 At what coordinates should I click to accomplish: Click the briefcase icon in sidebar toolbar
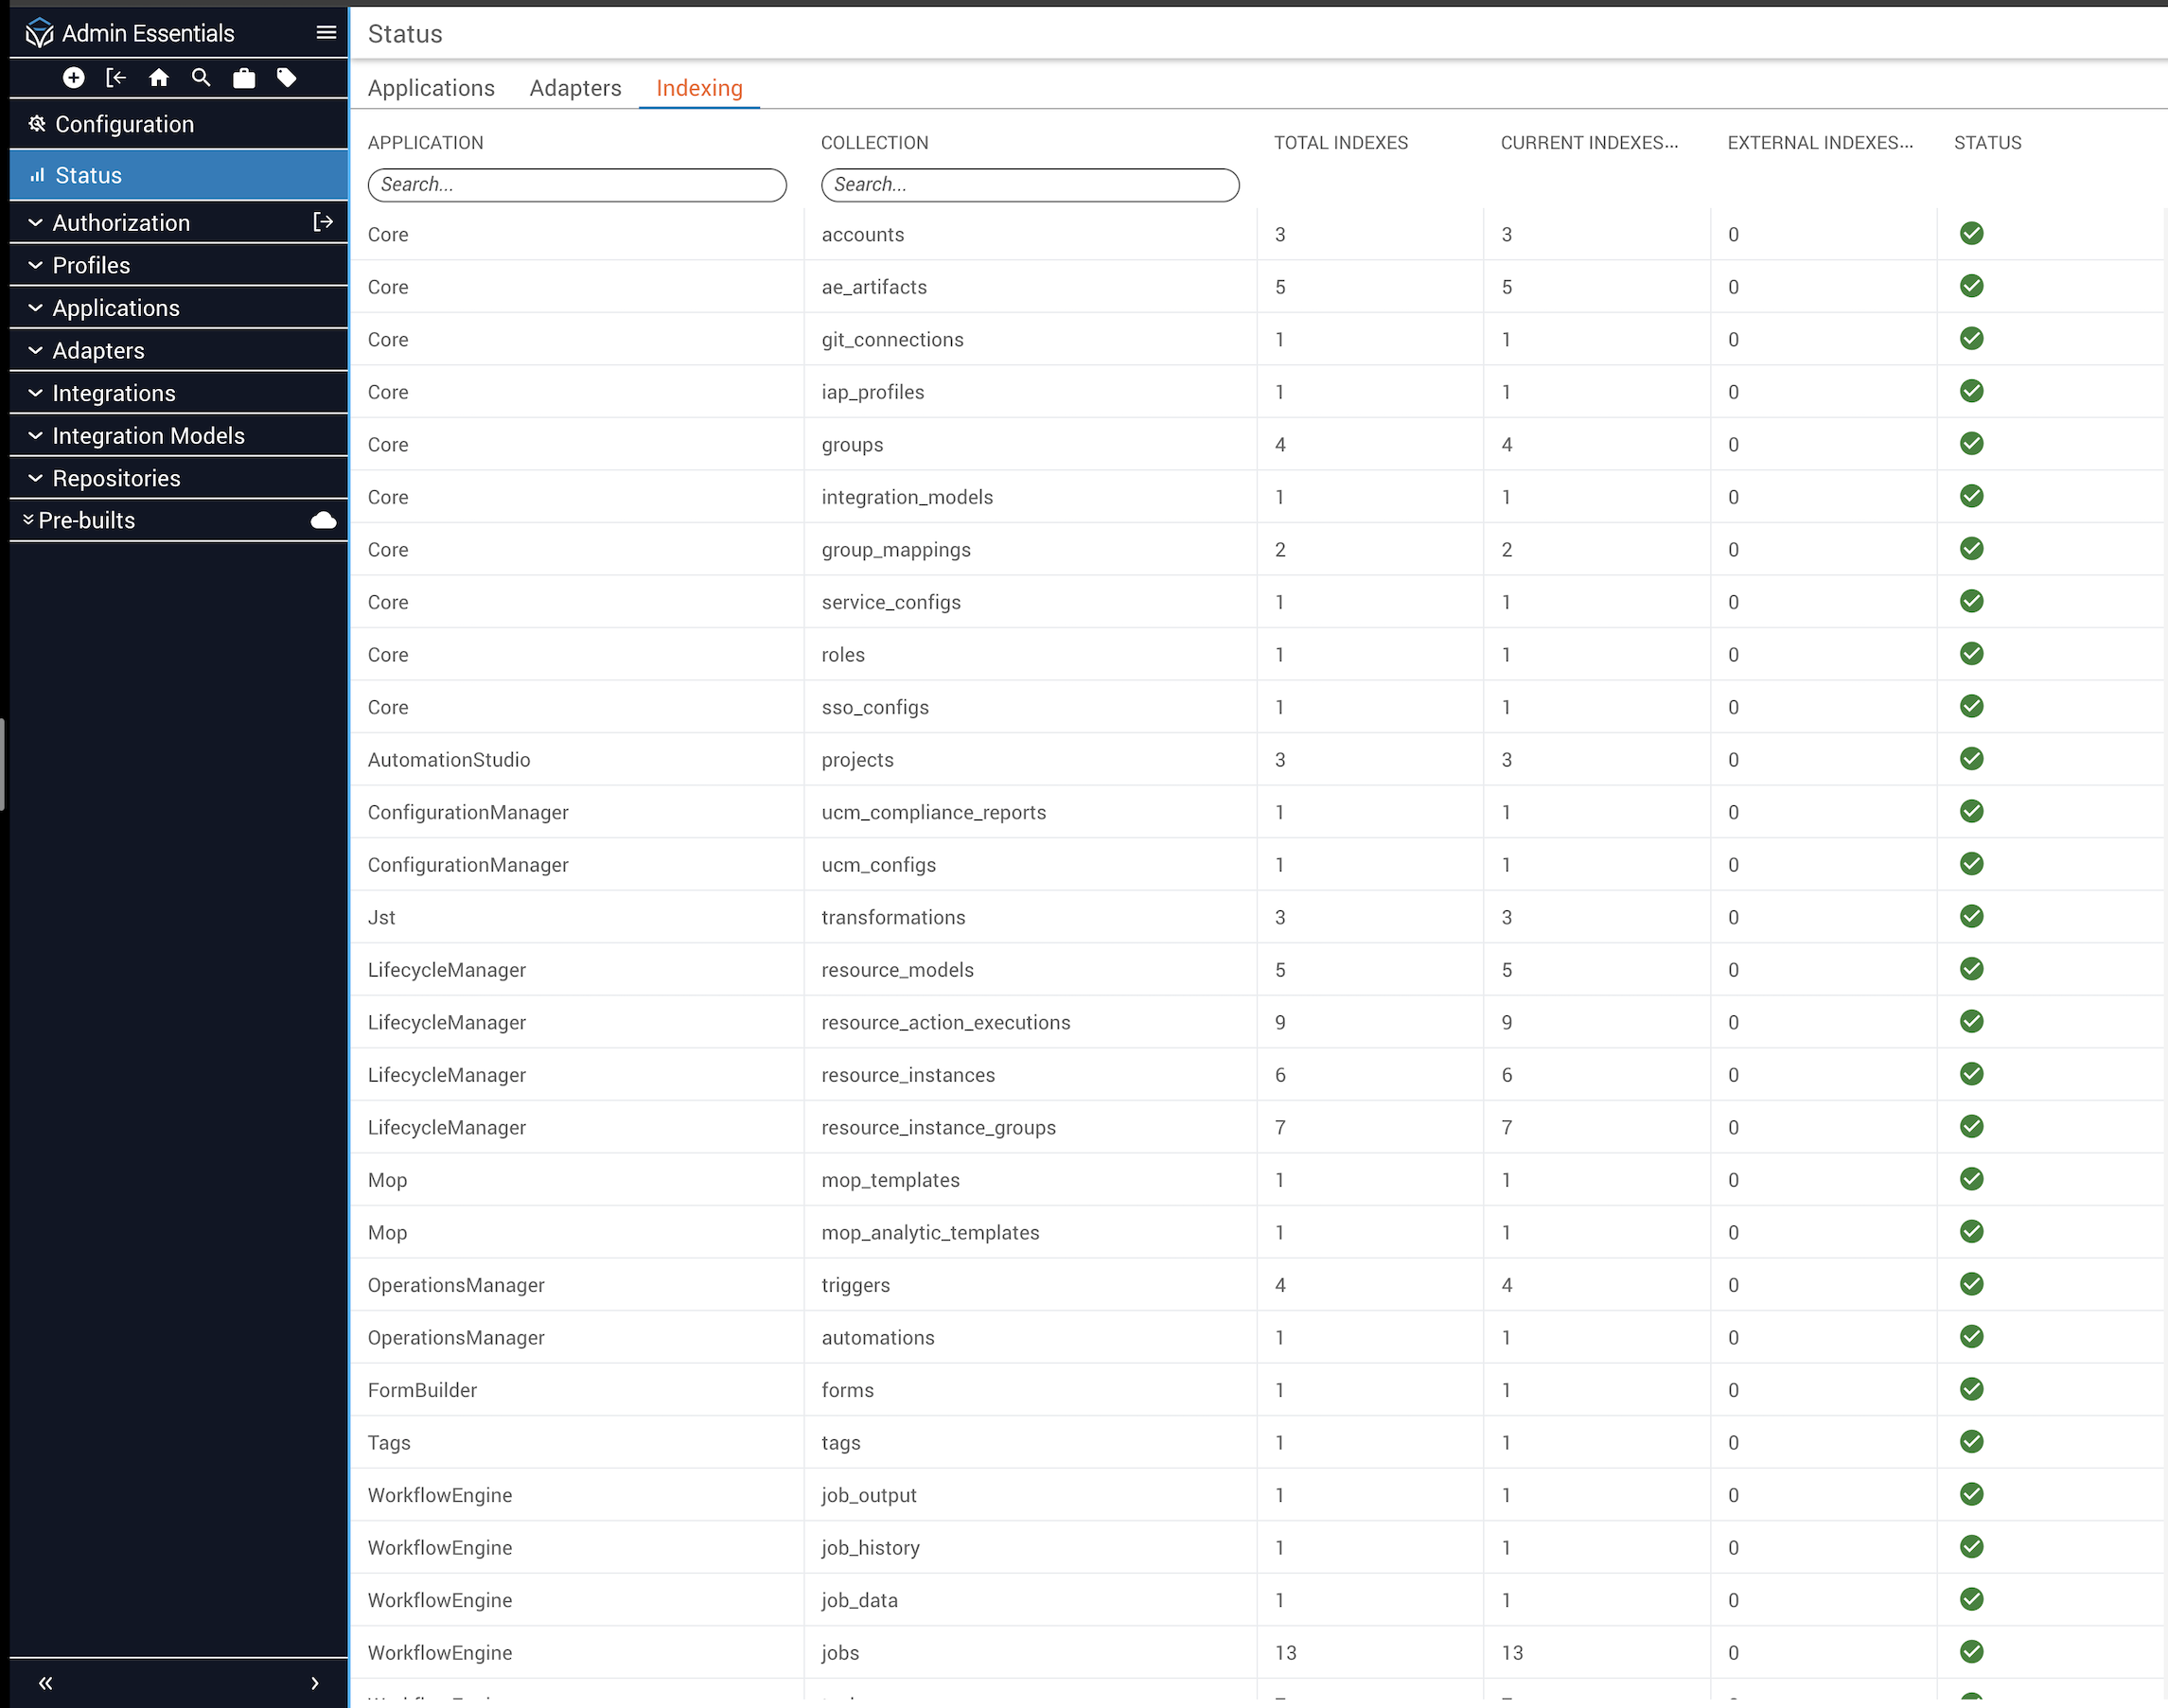coord(244,78)
